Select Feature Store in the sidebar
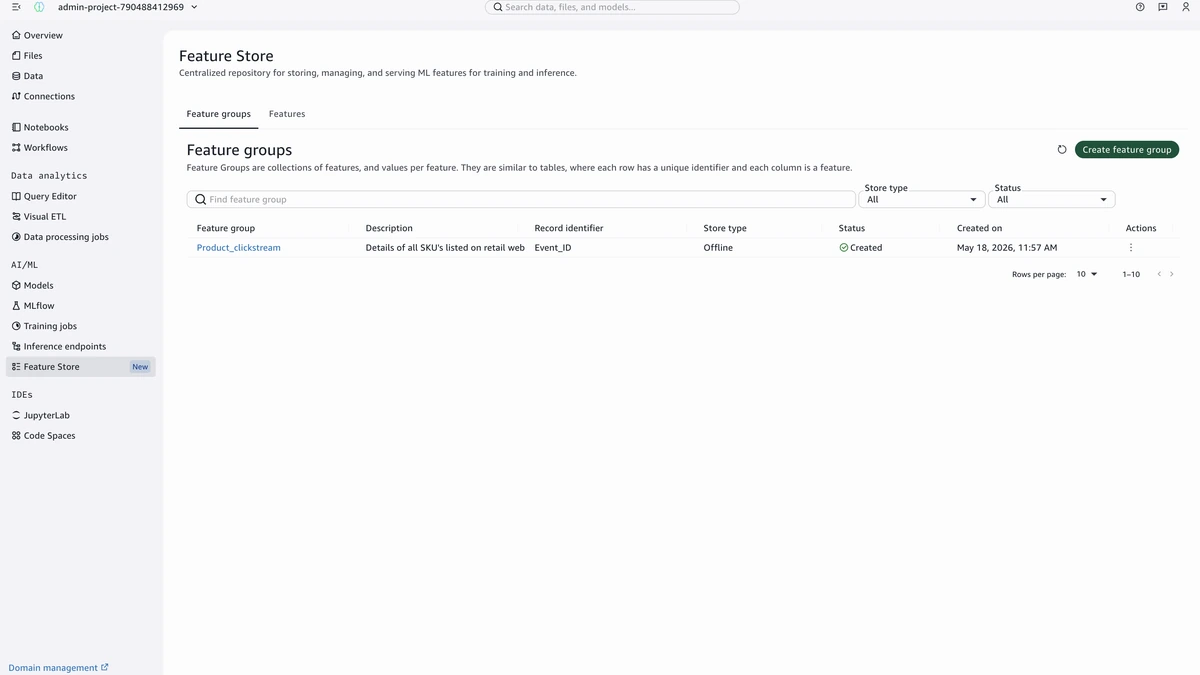 point(80,367)
